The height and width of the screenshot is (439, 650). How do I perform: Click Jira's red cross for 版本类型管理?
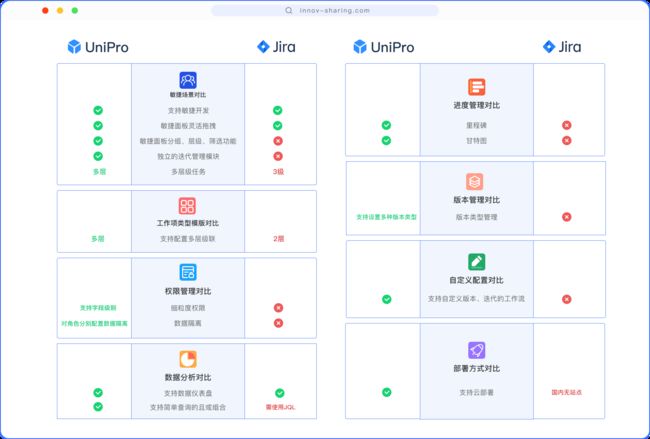click(567, 217)
